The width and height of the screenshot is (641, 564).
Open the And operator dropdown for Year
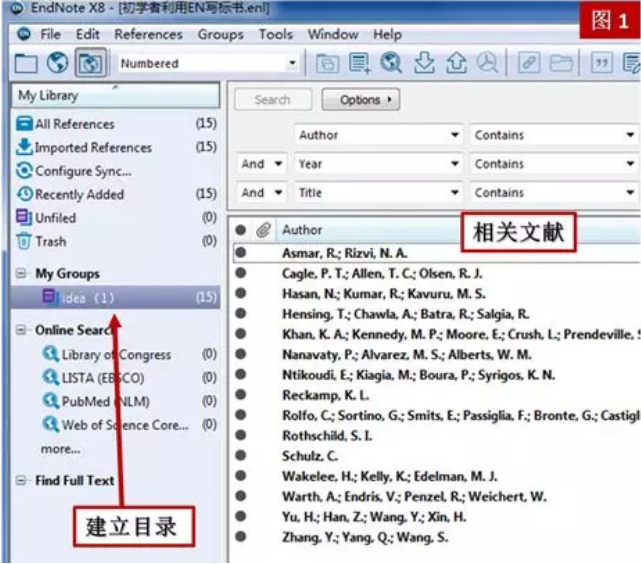[x=262, y=164]
